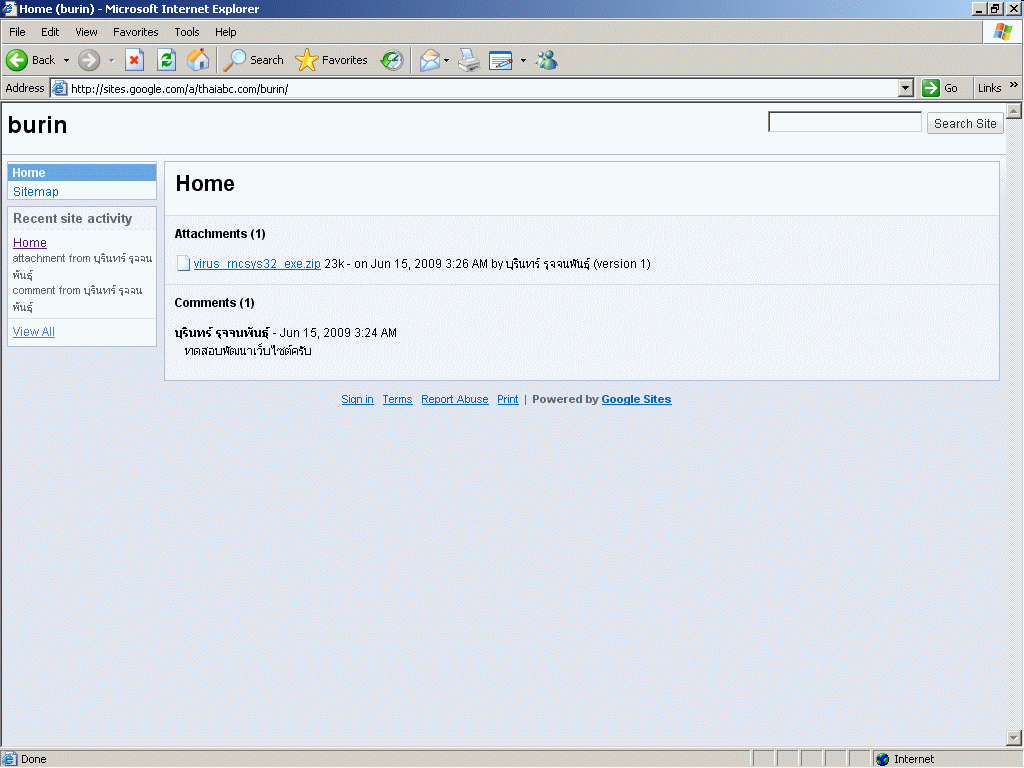1024x768 pixels.
Task: Expand the Links toolbar chevron
Action: pos(1013,86)
